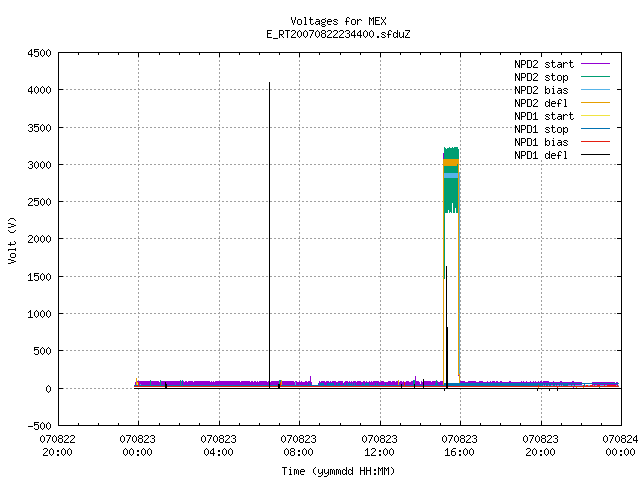Click the 'NPD1 bias' legend label

[541, 142]
